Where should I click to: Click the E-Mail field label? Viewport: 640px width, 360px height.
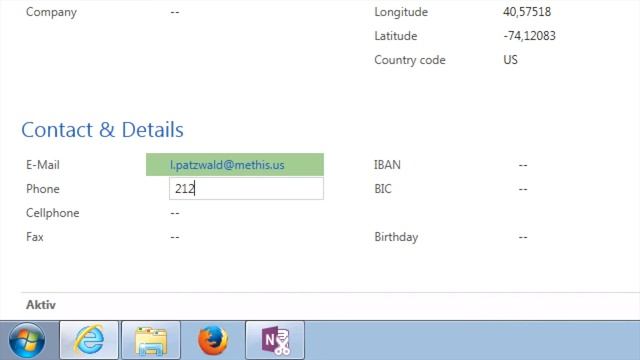coord(43,165)
